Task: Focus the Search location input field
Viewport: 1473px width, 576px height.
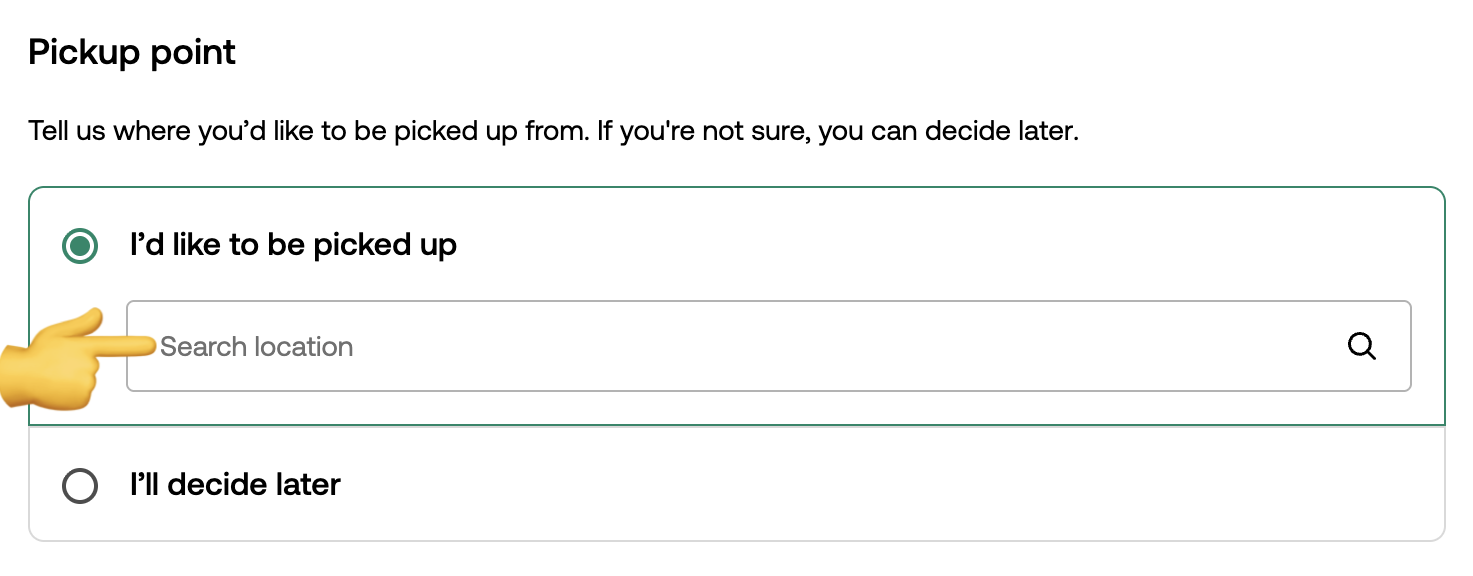Action: coord(700,347)
